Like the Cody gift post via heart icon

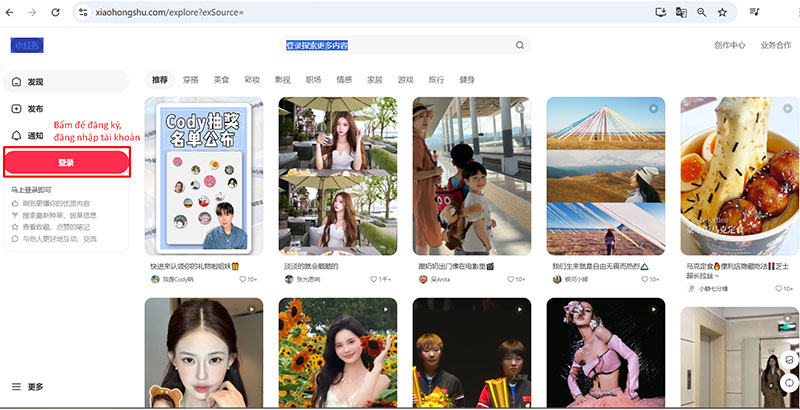[243, 279]
